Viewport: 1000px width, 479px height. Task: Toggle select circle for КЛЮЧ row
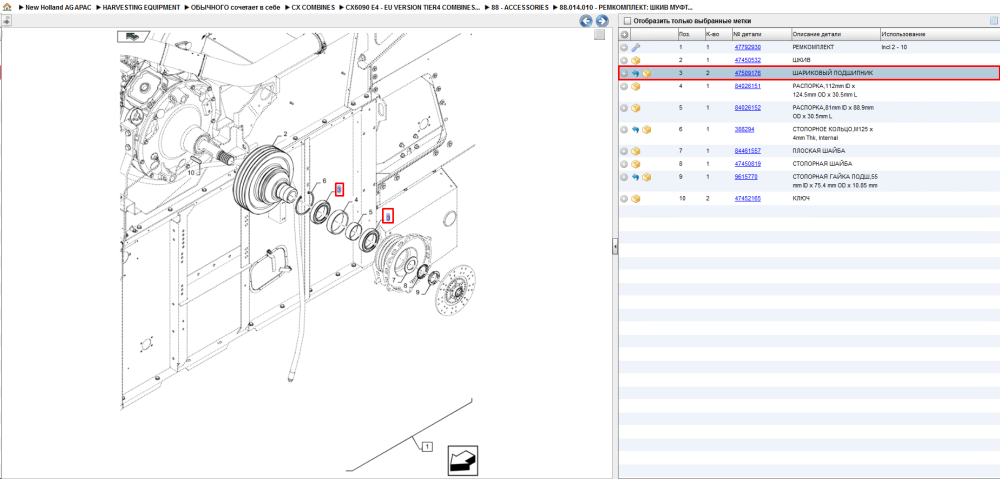pyautogui.click(x=625, y=199)
